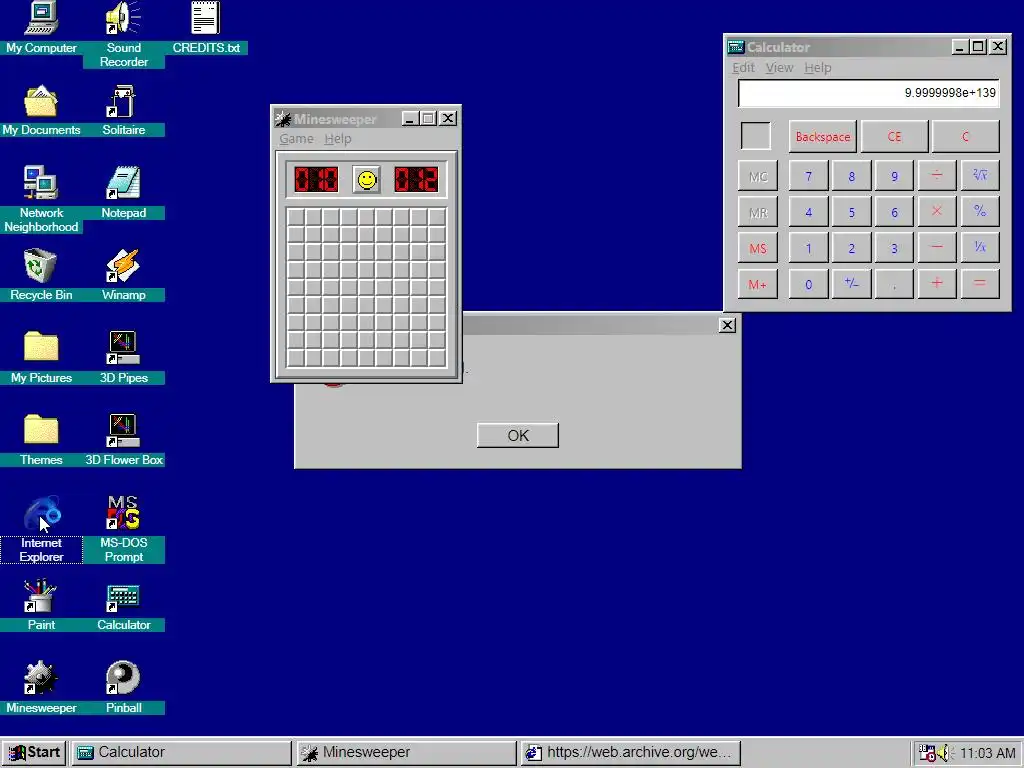Open the Calculator View menu
Screen dimensions: 1024x768
[x=779, y=67]
